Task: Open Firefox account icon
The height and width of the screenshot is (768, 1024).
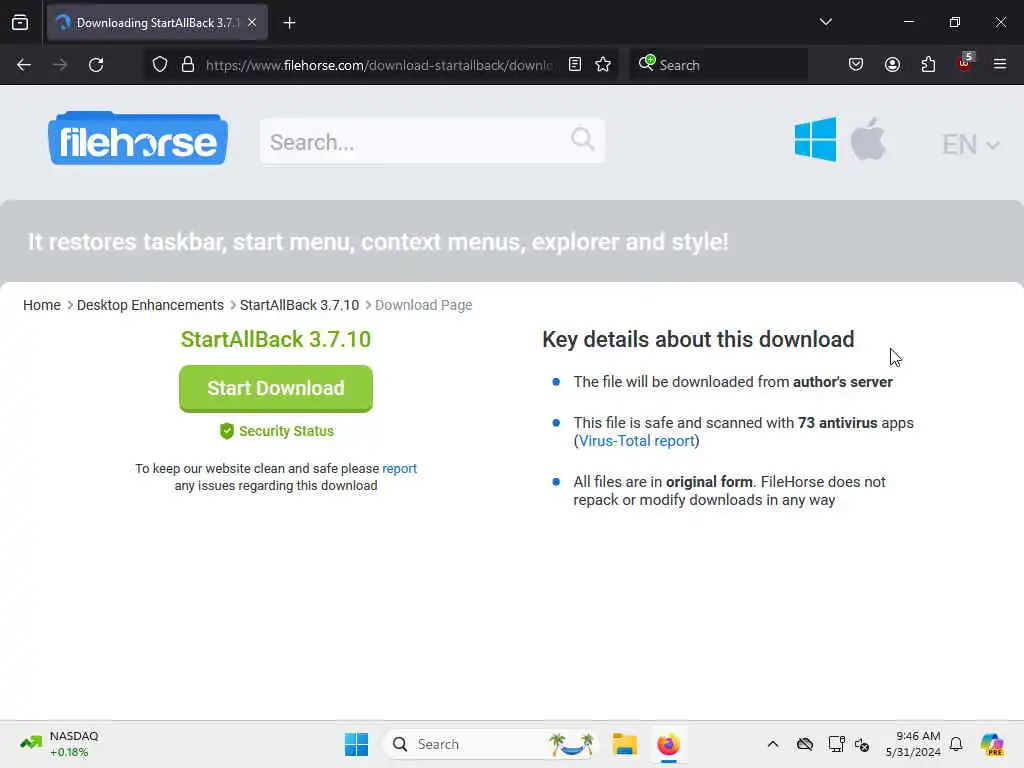Action: (x=892, y=65)
